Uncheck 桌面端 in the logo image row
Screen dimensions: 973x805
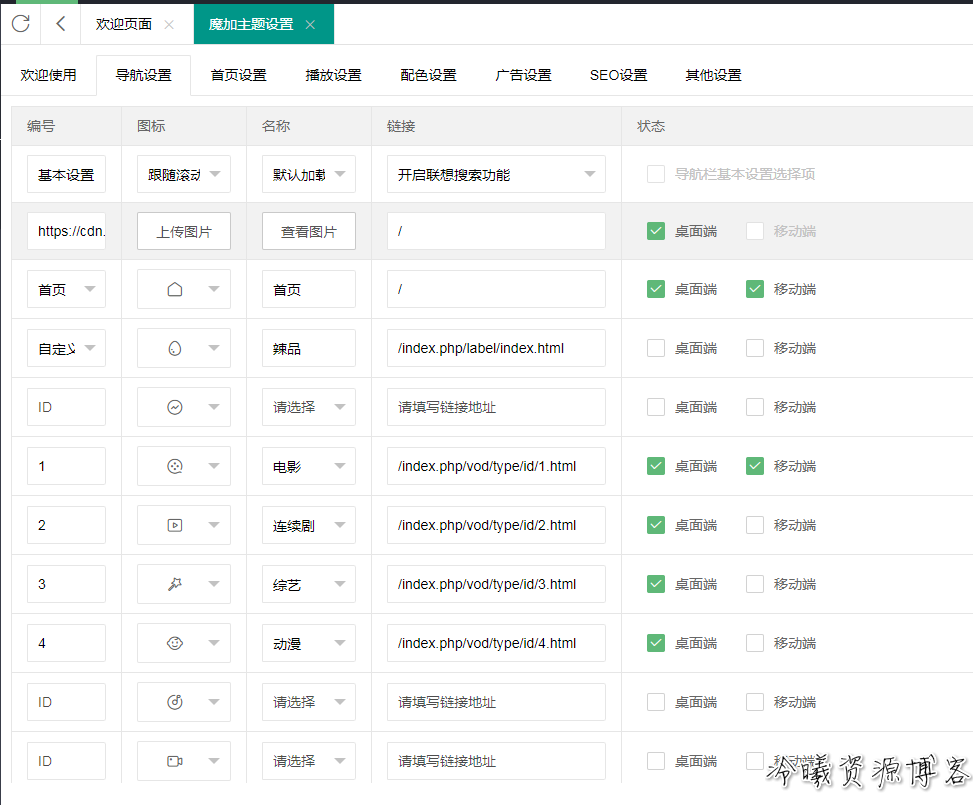(x=656, y=231)
